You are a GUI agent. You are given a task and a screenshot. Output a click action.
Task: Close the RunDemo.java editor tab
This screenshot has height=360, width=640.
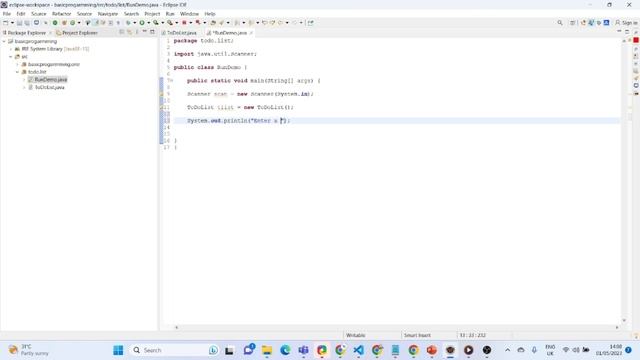tap(251, 33)
